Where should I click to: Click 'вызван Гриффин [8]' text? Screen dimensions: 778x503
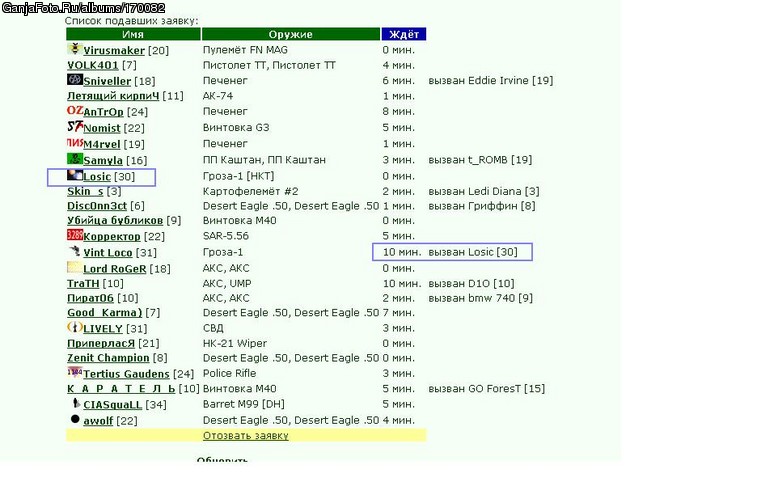tap(482, 205)
